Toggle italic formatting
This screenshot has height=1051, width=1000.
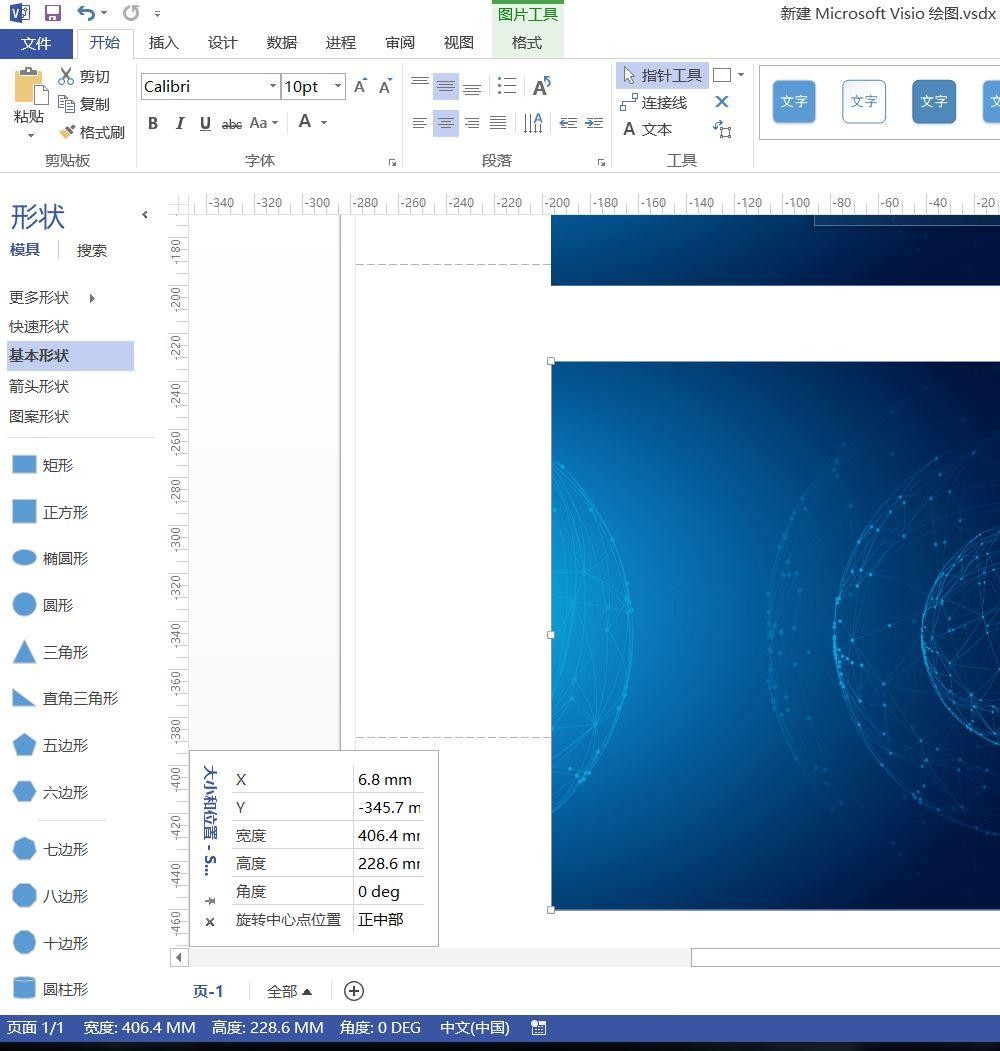pyautogui.click(x=179, y=123)
